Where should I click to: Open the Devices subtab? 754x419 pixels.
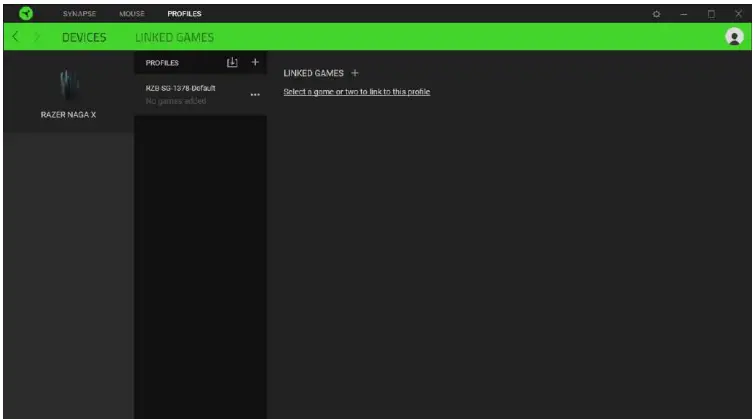(84, 37)
